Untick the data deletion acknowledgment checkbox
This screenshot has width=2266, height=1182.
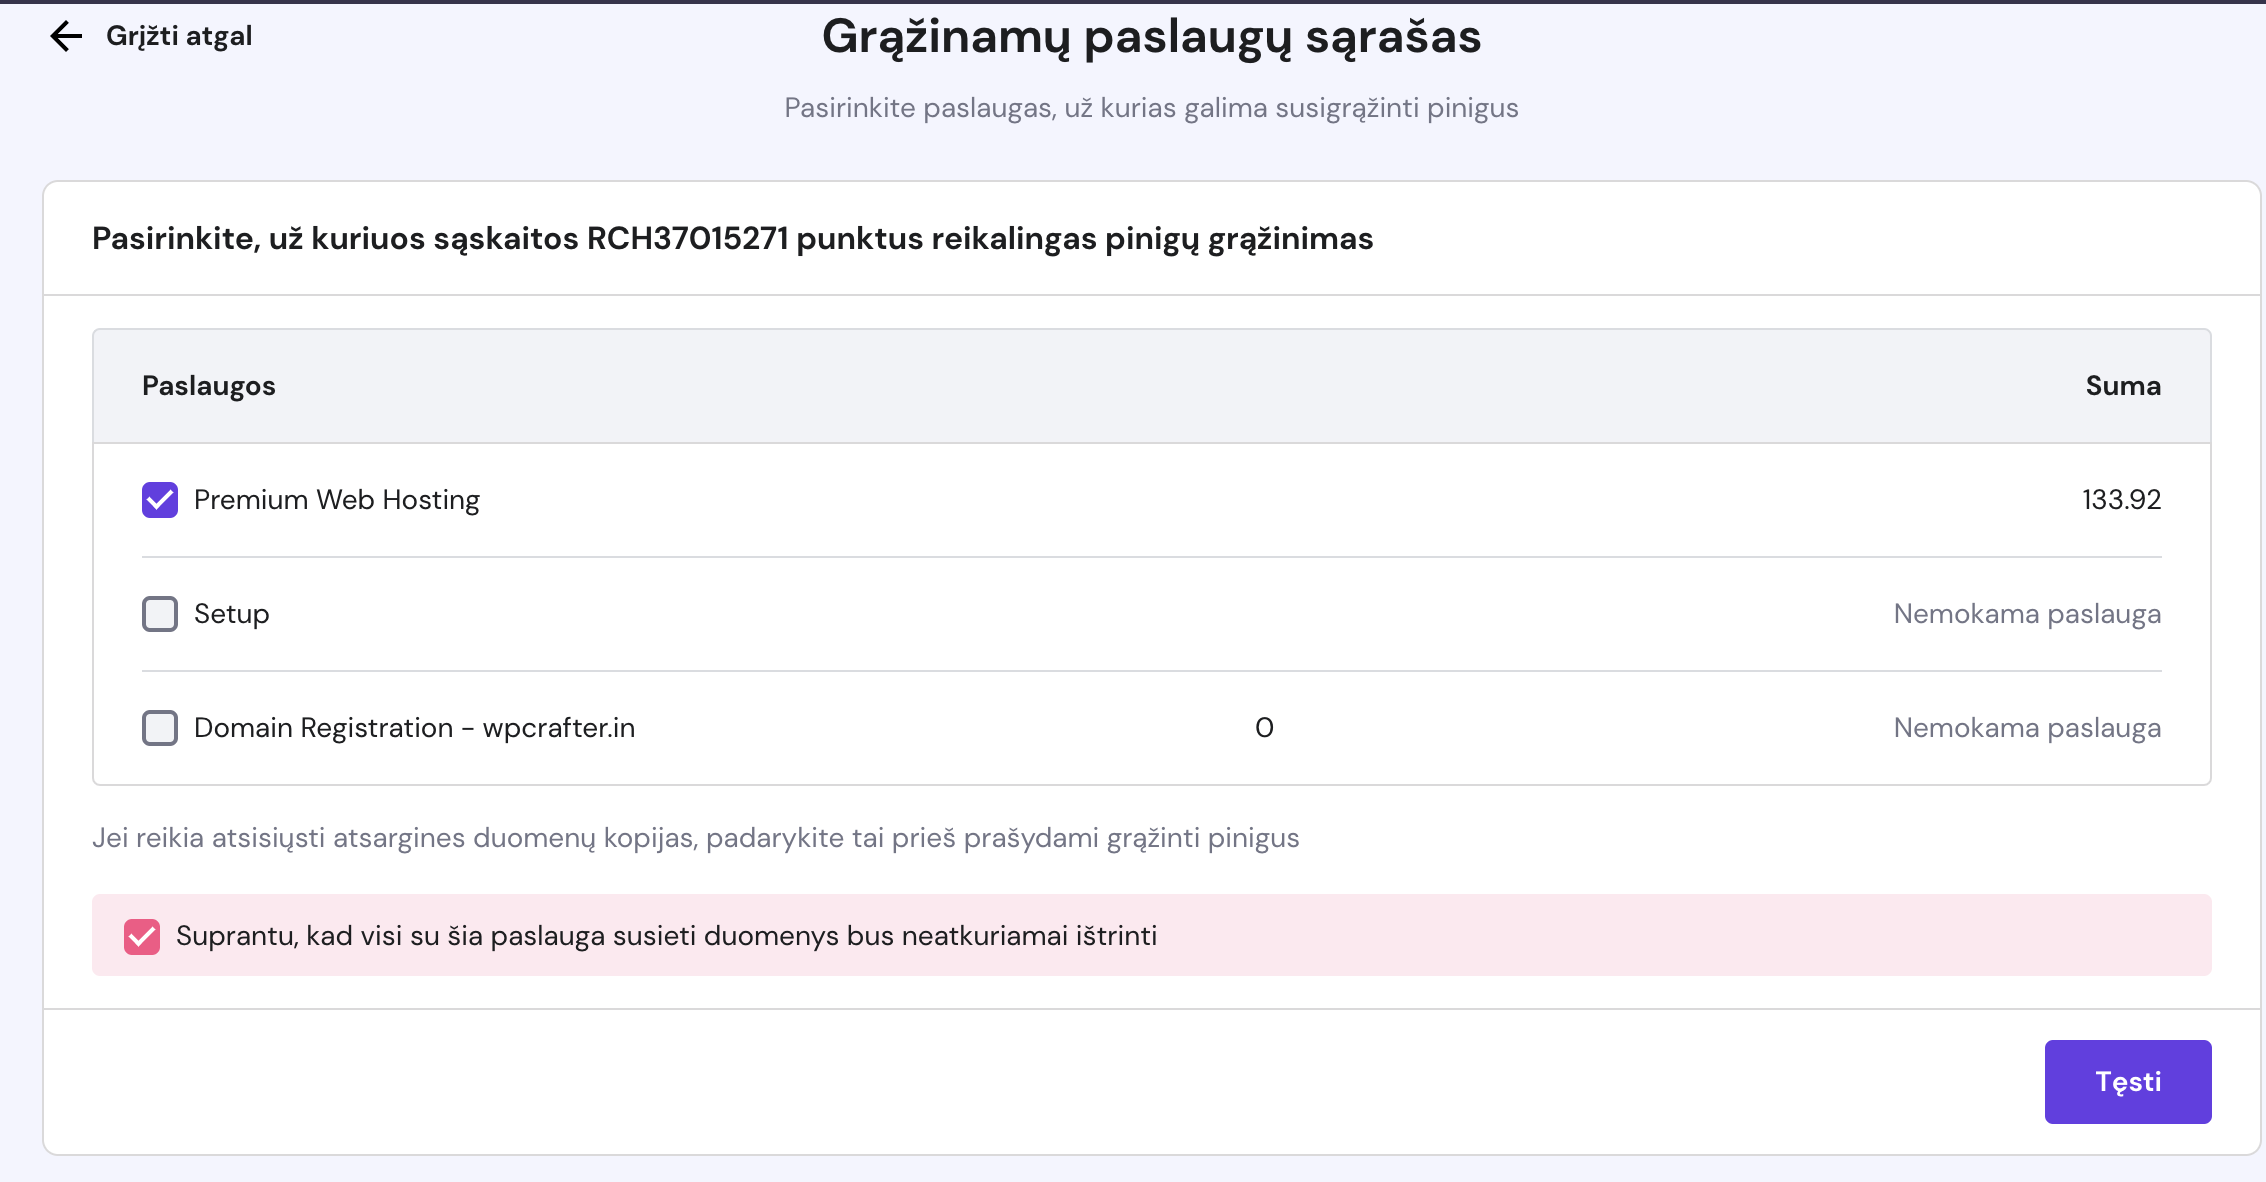click(x=142, y=936)
